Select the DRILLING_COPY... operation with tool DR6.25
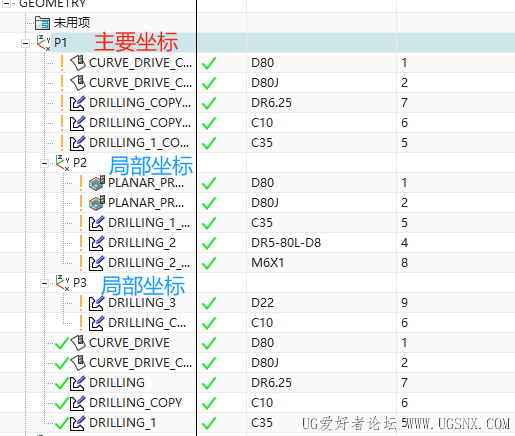 (x=140, y=103)
